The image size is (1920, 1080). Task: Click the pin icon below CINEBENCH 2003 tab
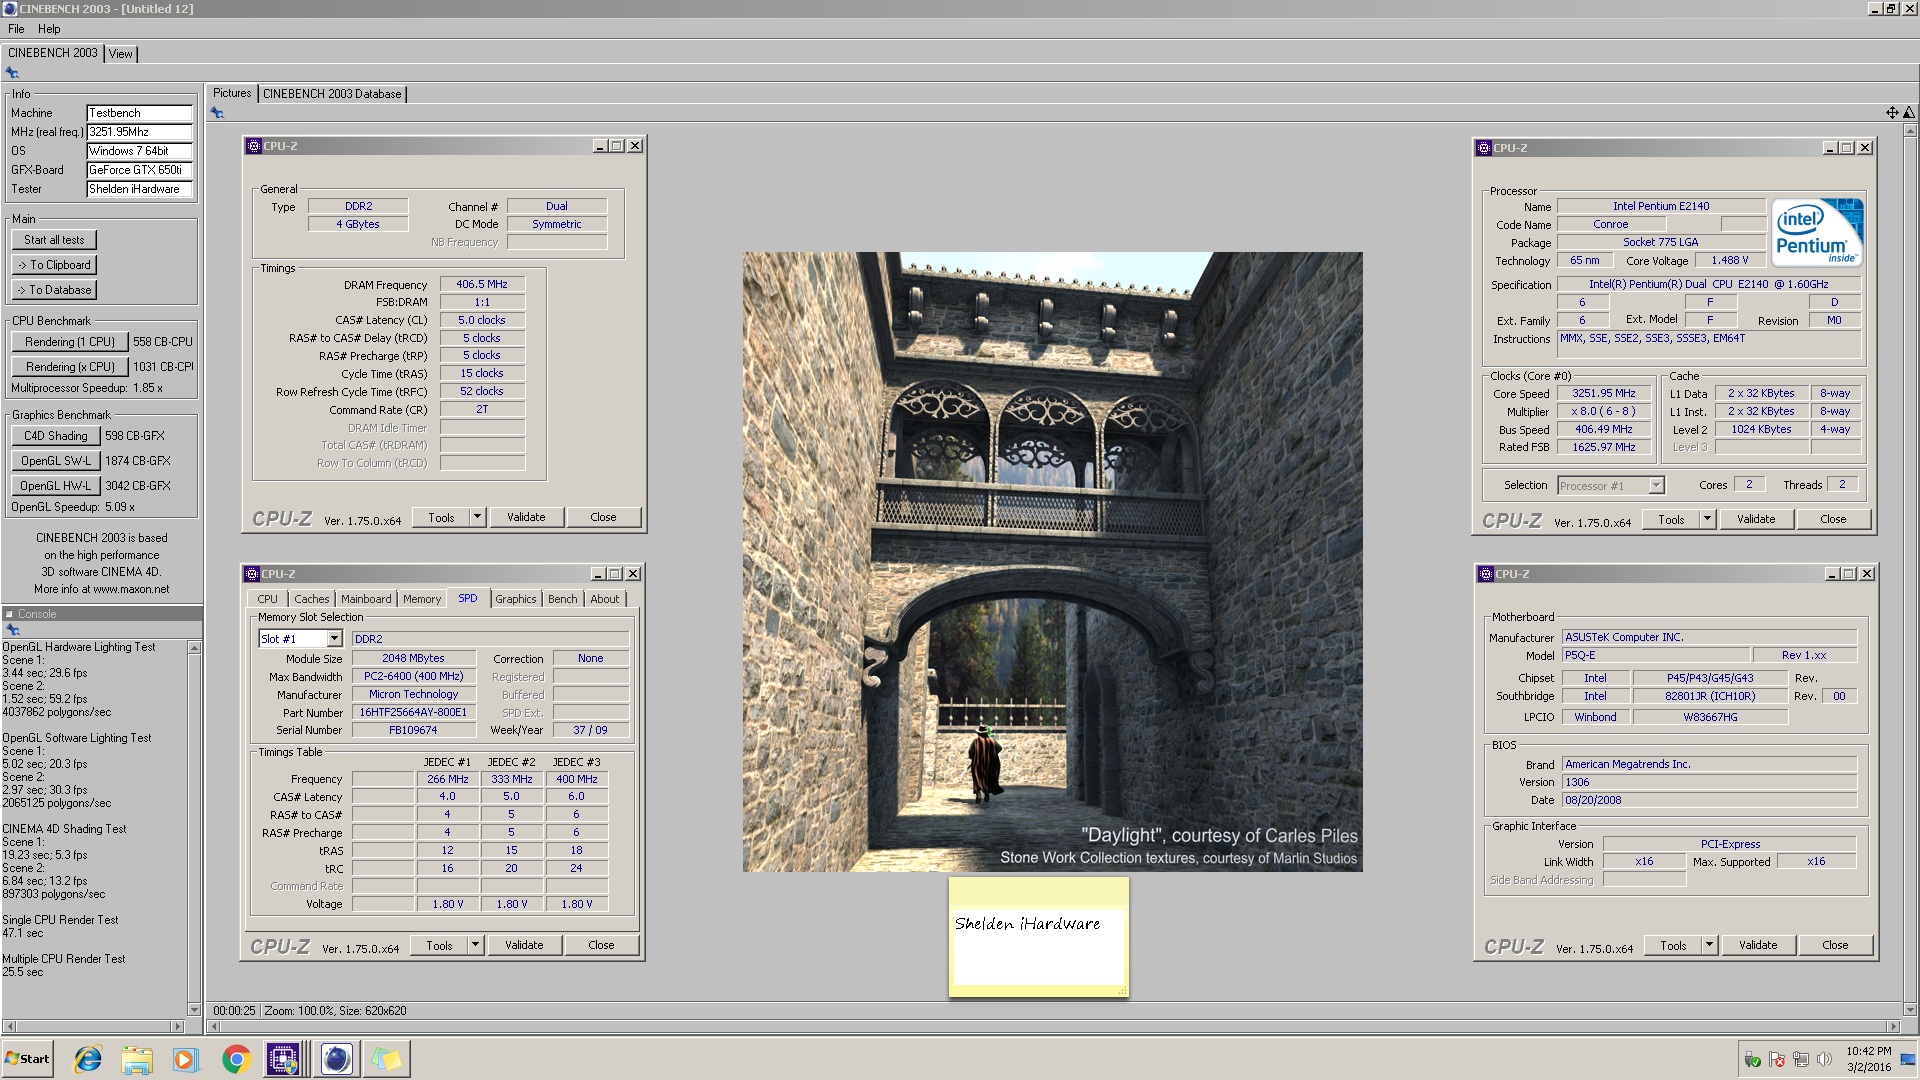pyautogui.click(x=12, y=73)
